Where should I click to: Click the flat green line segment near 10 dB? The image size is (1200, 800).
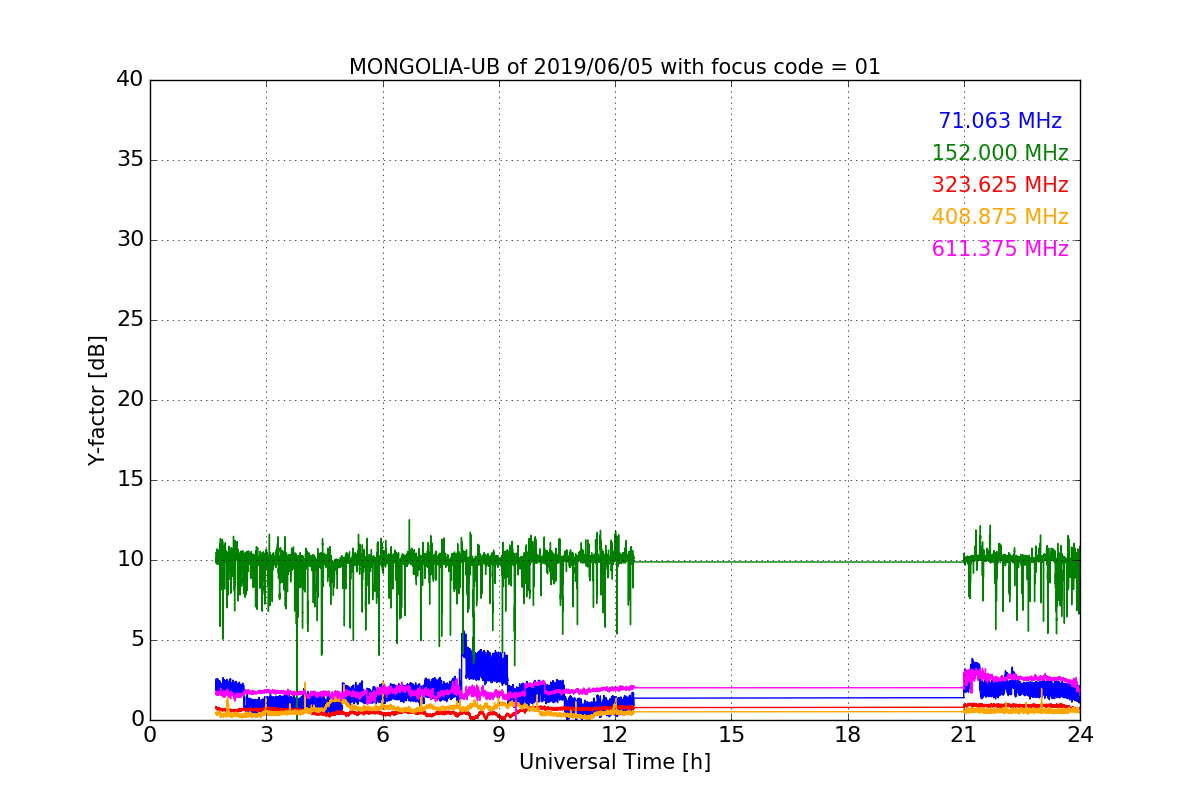tap(799, 561)
